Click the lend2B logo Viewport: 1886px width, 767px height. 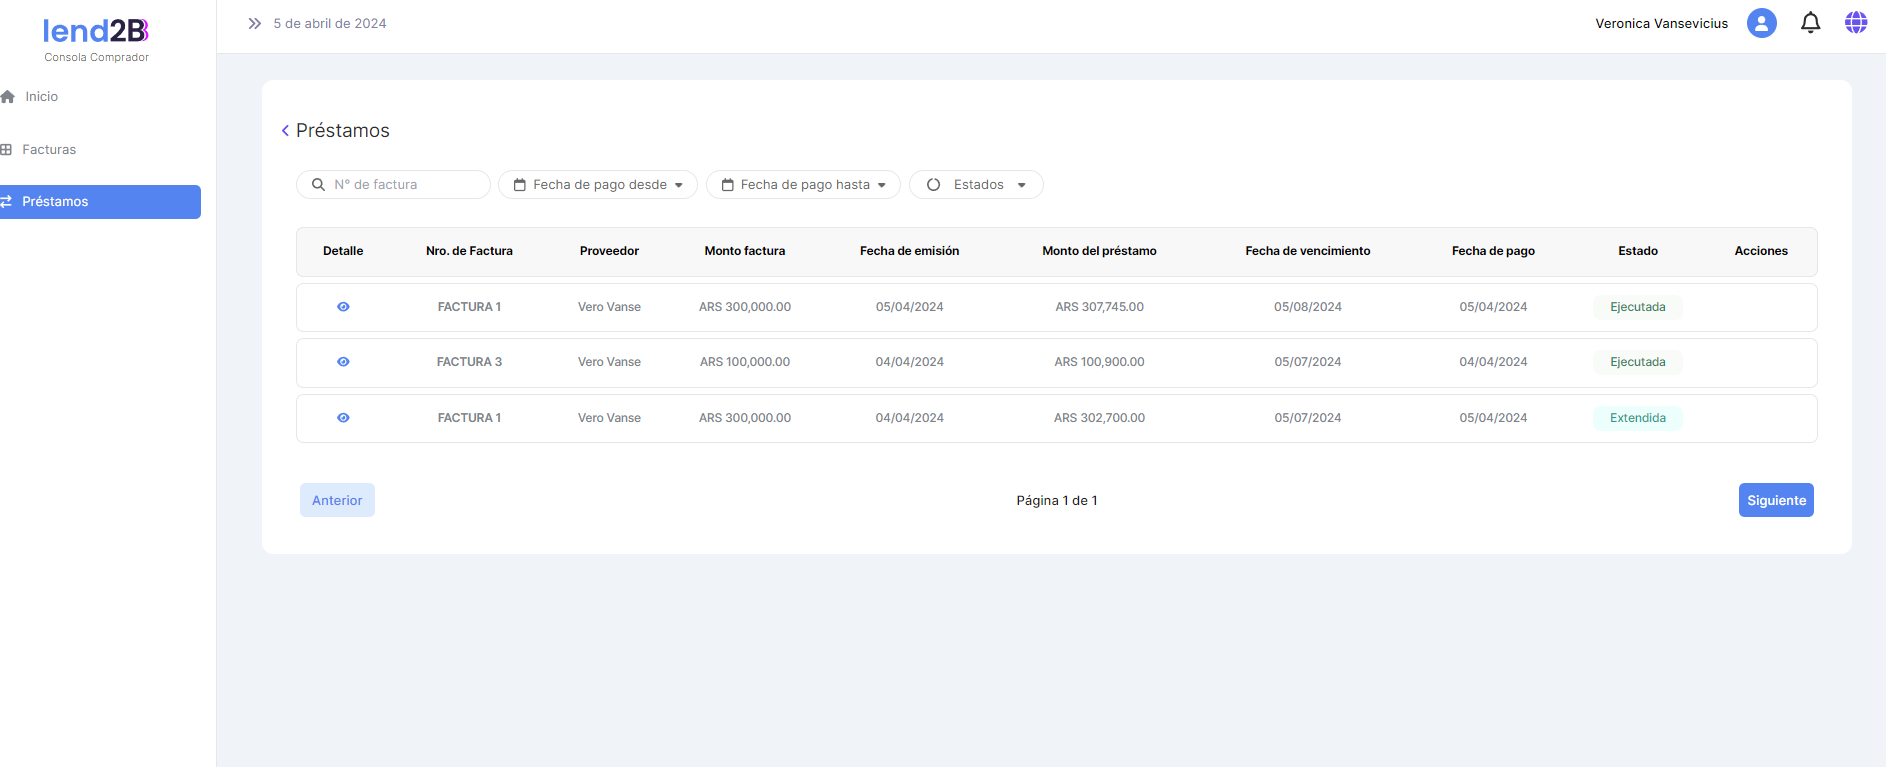pyautogui.click(x=96, y=32)
